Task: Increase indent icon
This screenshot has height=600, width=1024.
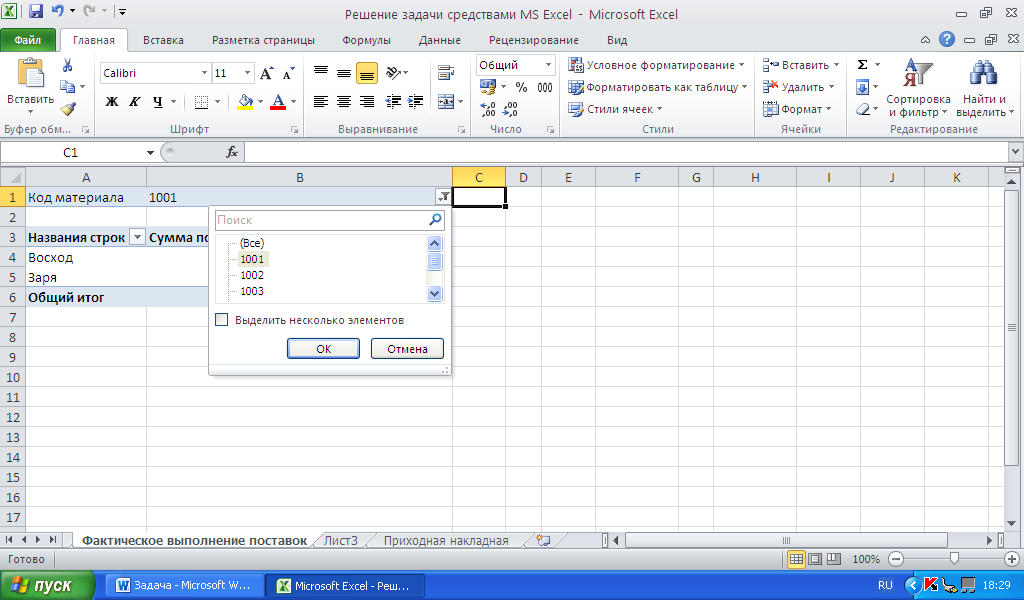Action: (x=415, y=102)
